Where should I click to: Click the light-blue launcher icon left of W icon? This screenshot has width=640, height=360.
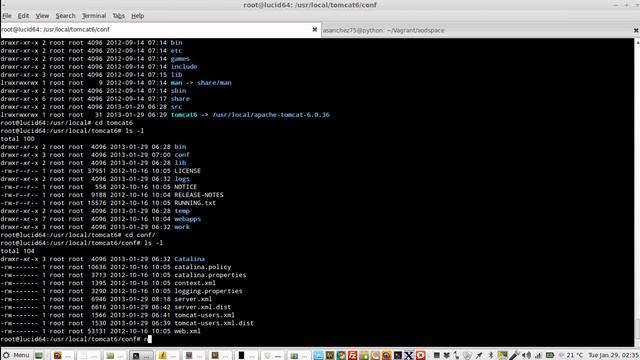[318, 356]
